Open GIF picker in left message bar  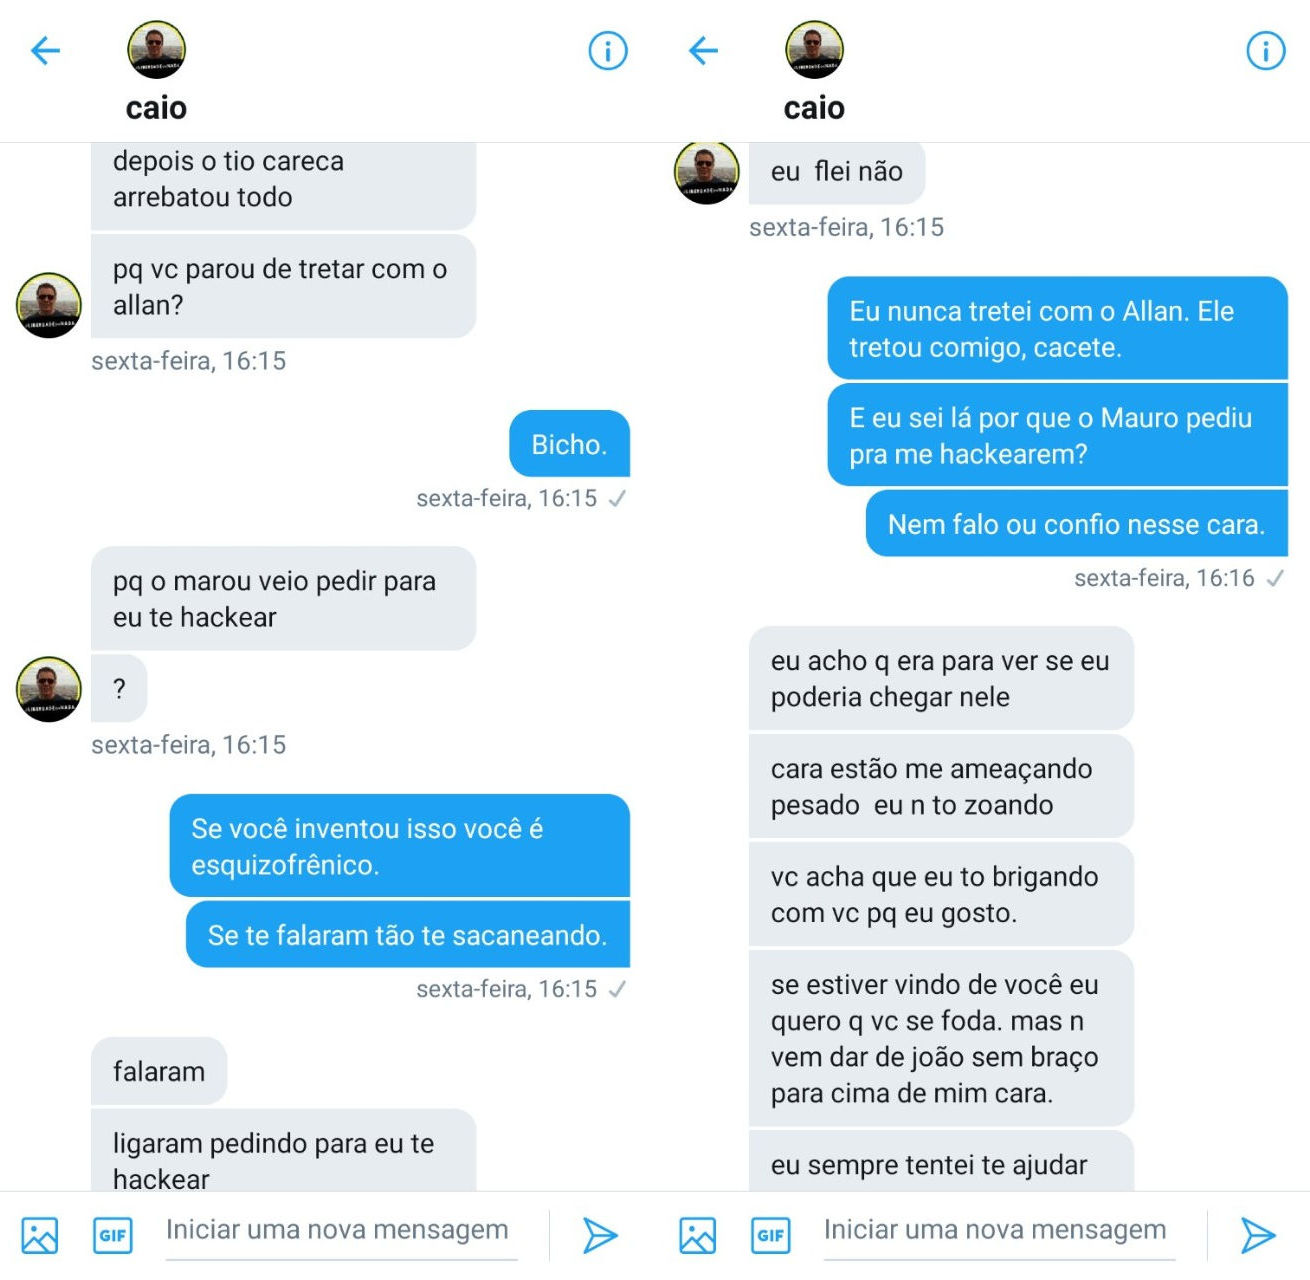coord(112,1235)
